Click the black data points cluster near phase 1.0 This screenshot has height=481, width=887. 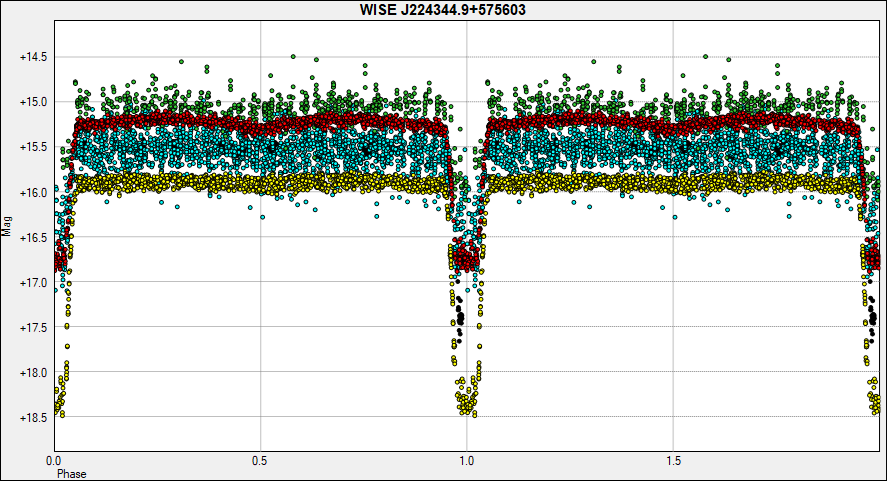click(460, 319)
